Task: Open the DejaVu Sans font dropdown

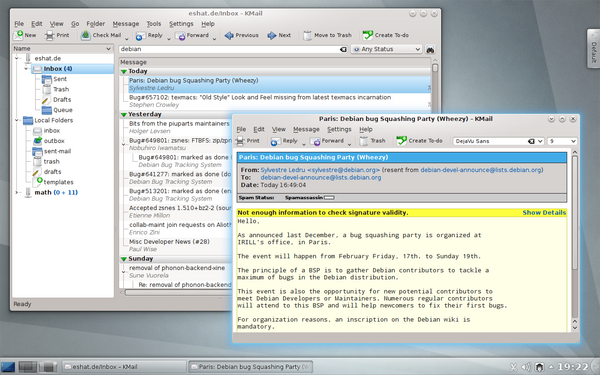Action: coord(540,141)
